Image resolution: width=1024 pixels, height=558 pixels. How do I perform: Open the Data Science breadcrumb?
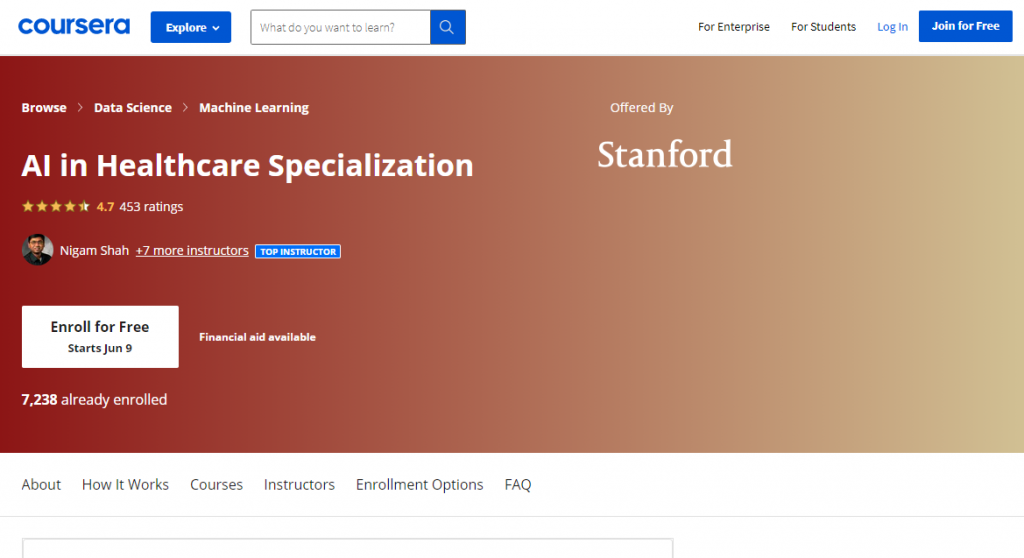click(x=133, y=108)
